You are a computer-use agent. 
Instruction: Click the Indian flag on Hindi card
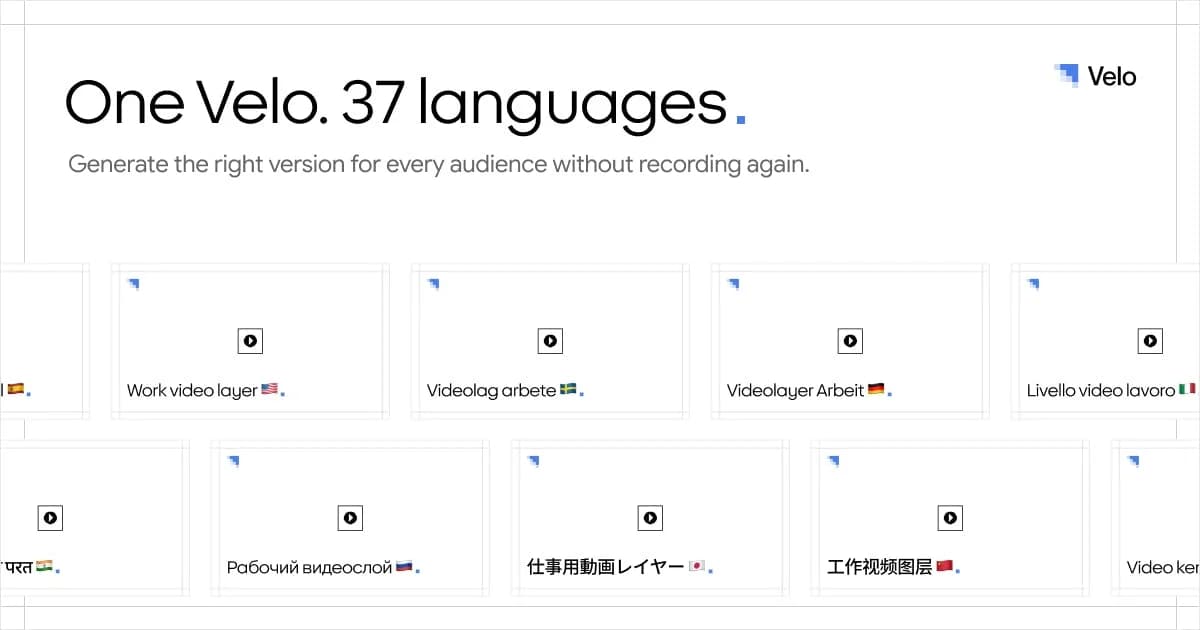click(x=44, y=567)
